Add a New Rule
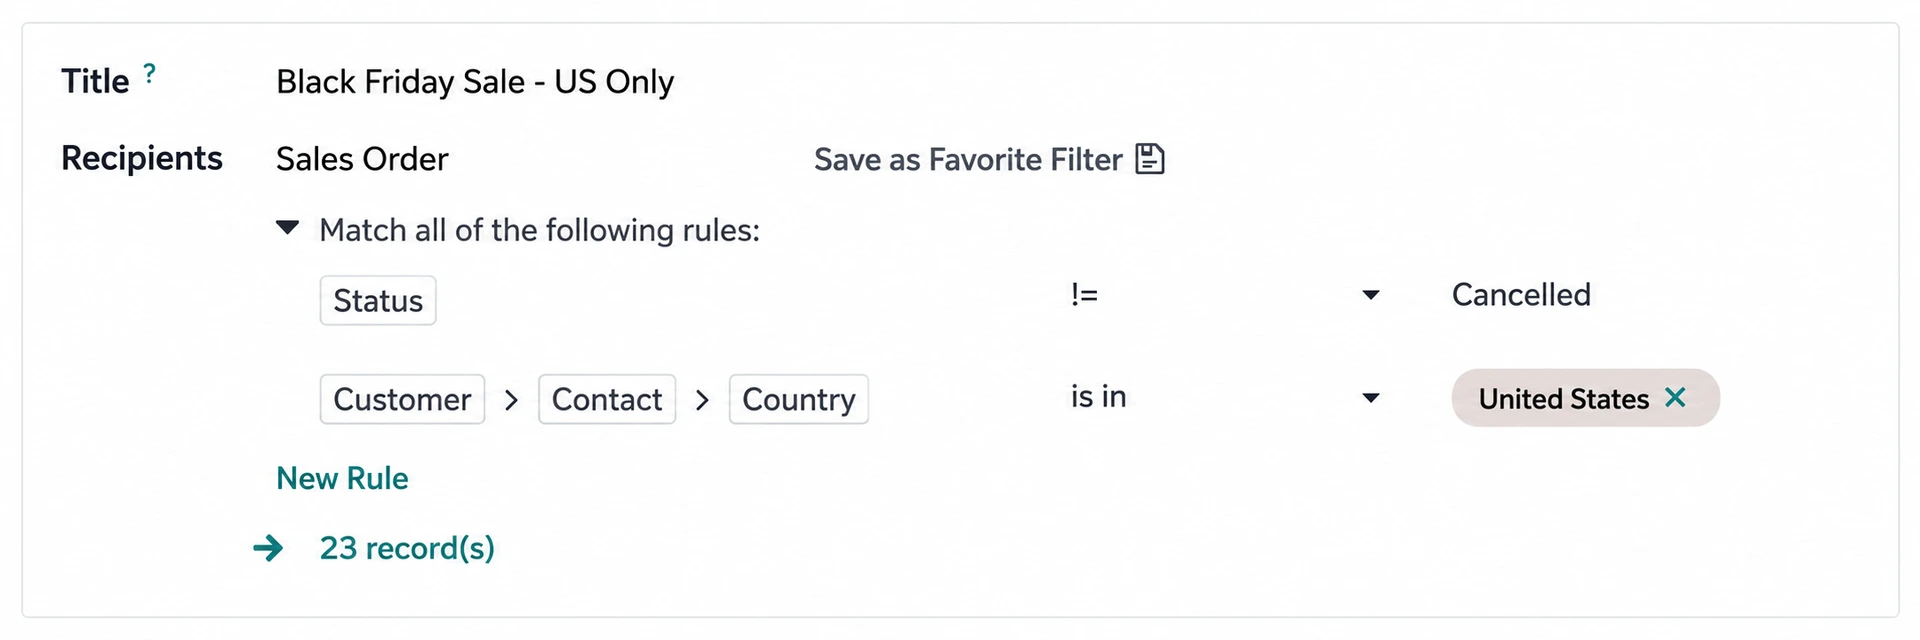The image size is (1920, 640). pos(342,478)
